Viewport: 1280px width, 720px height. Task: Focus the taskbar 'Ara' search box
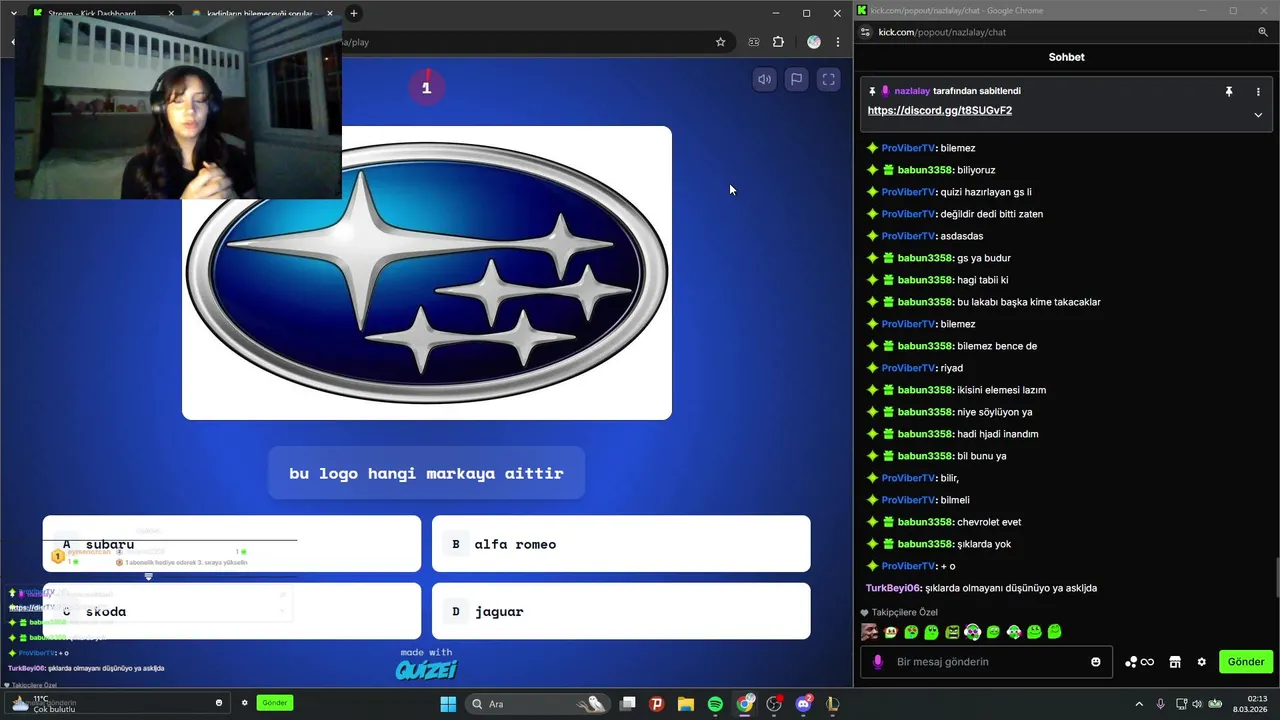pos(536,704)
